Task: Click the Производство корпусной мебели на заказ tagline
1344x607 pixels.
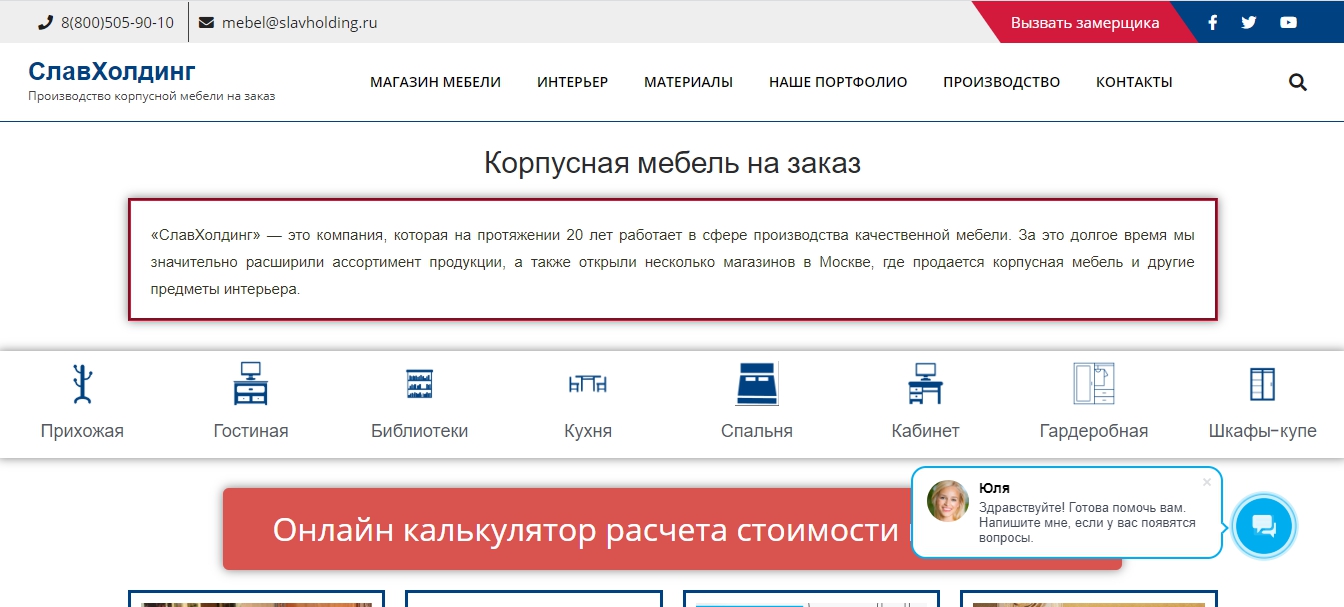Action: pos(151,96)
